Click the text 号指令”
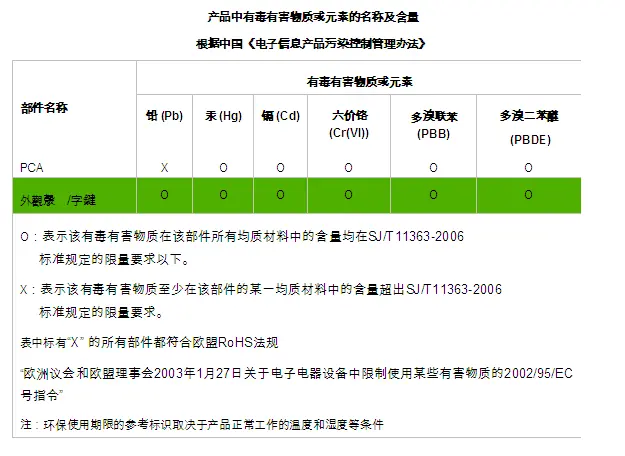Viewport: 625px width, 456px height. pyautogui.click(x=42, y=395)
